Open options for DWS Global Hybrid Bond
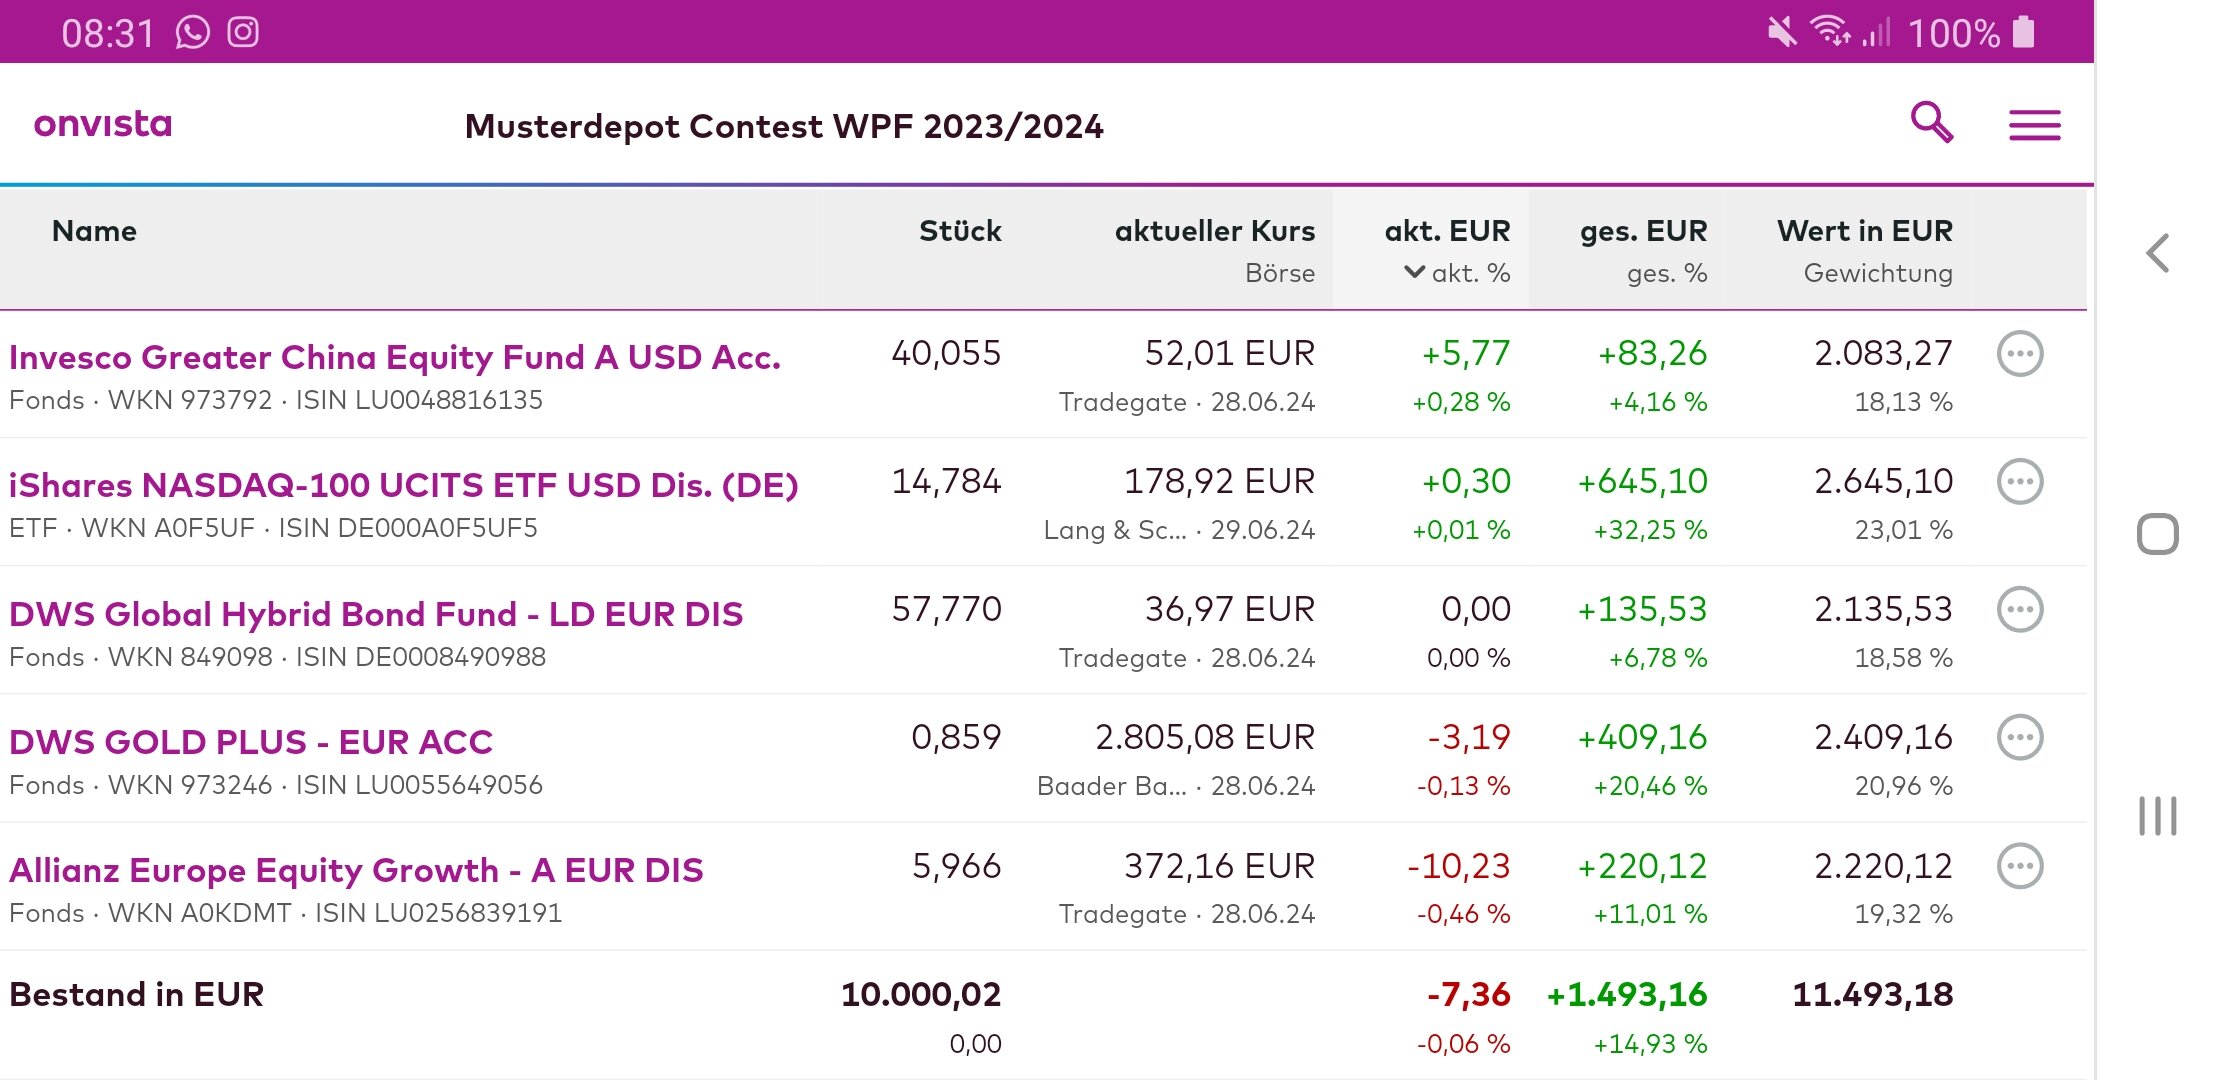Viewport: 2220px width, 1080px height. (2019, 610)
